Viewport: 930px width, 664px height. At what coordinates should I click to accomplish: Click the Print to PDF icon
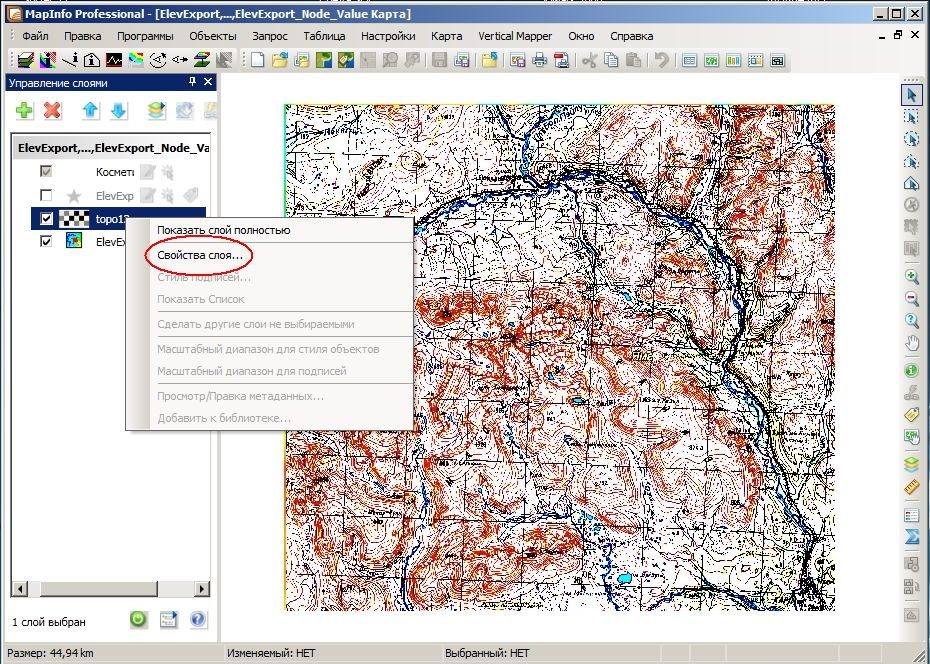(561, 60)
